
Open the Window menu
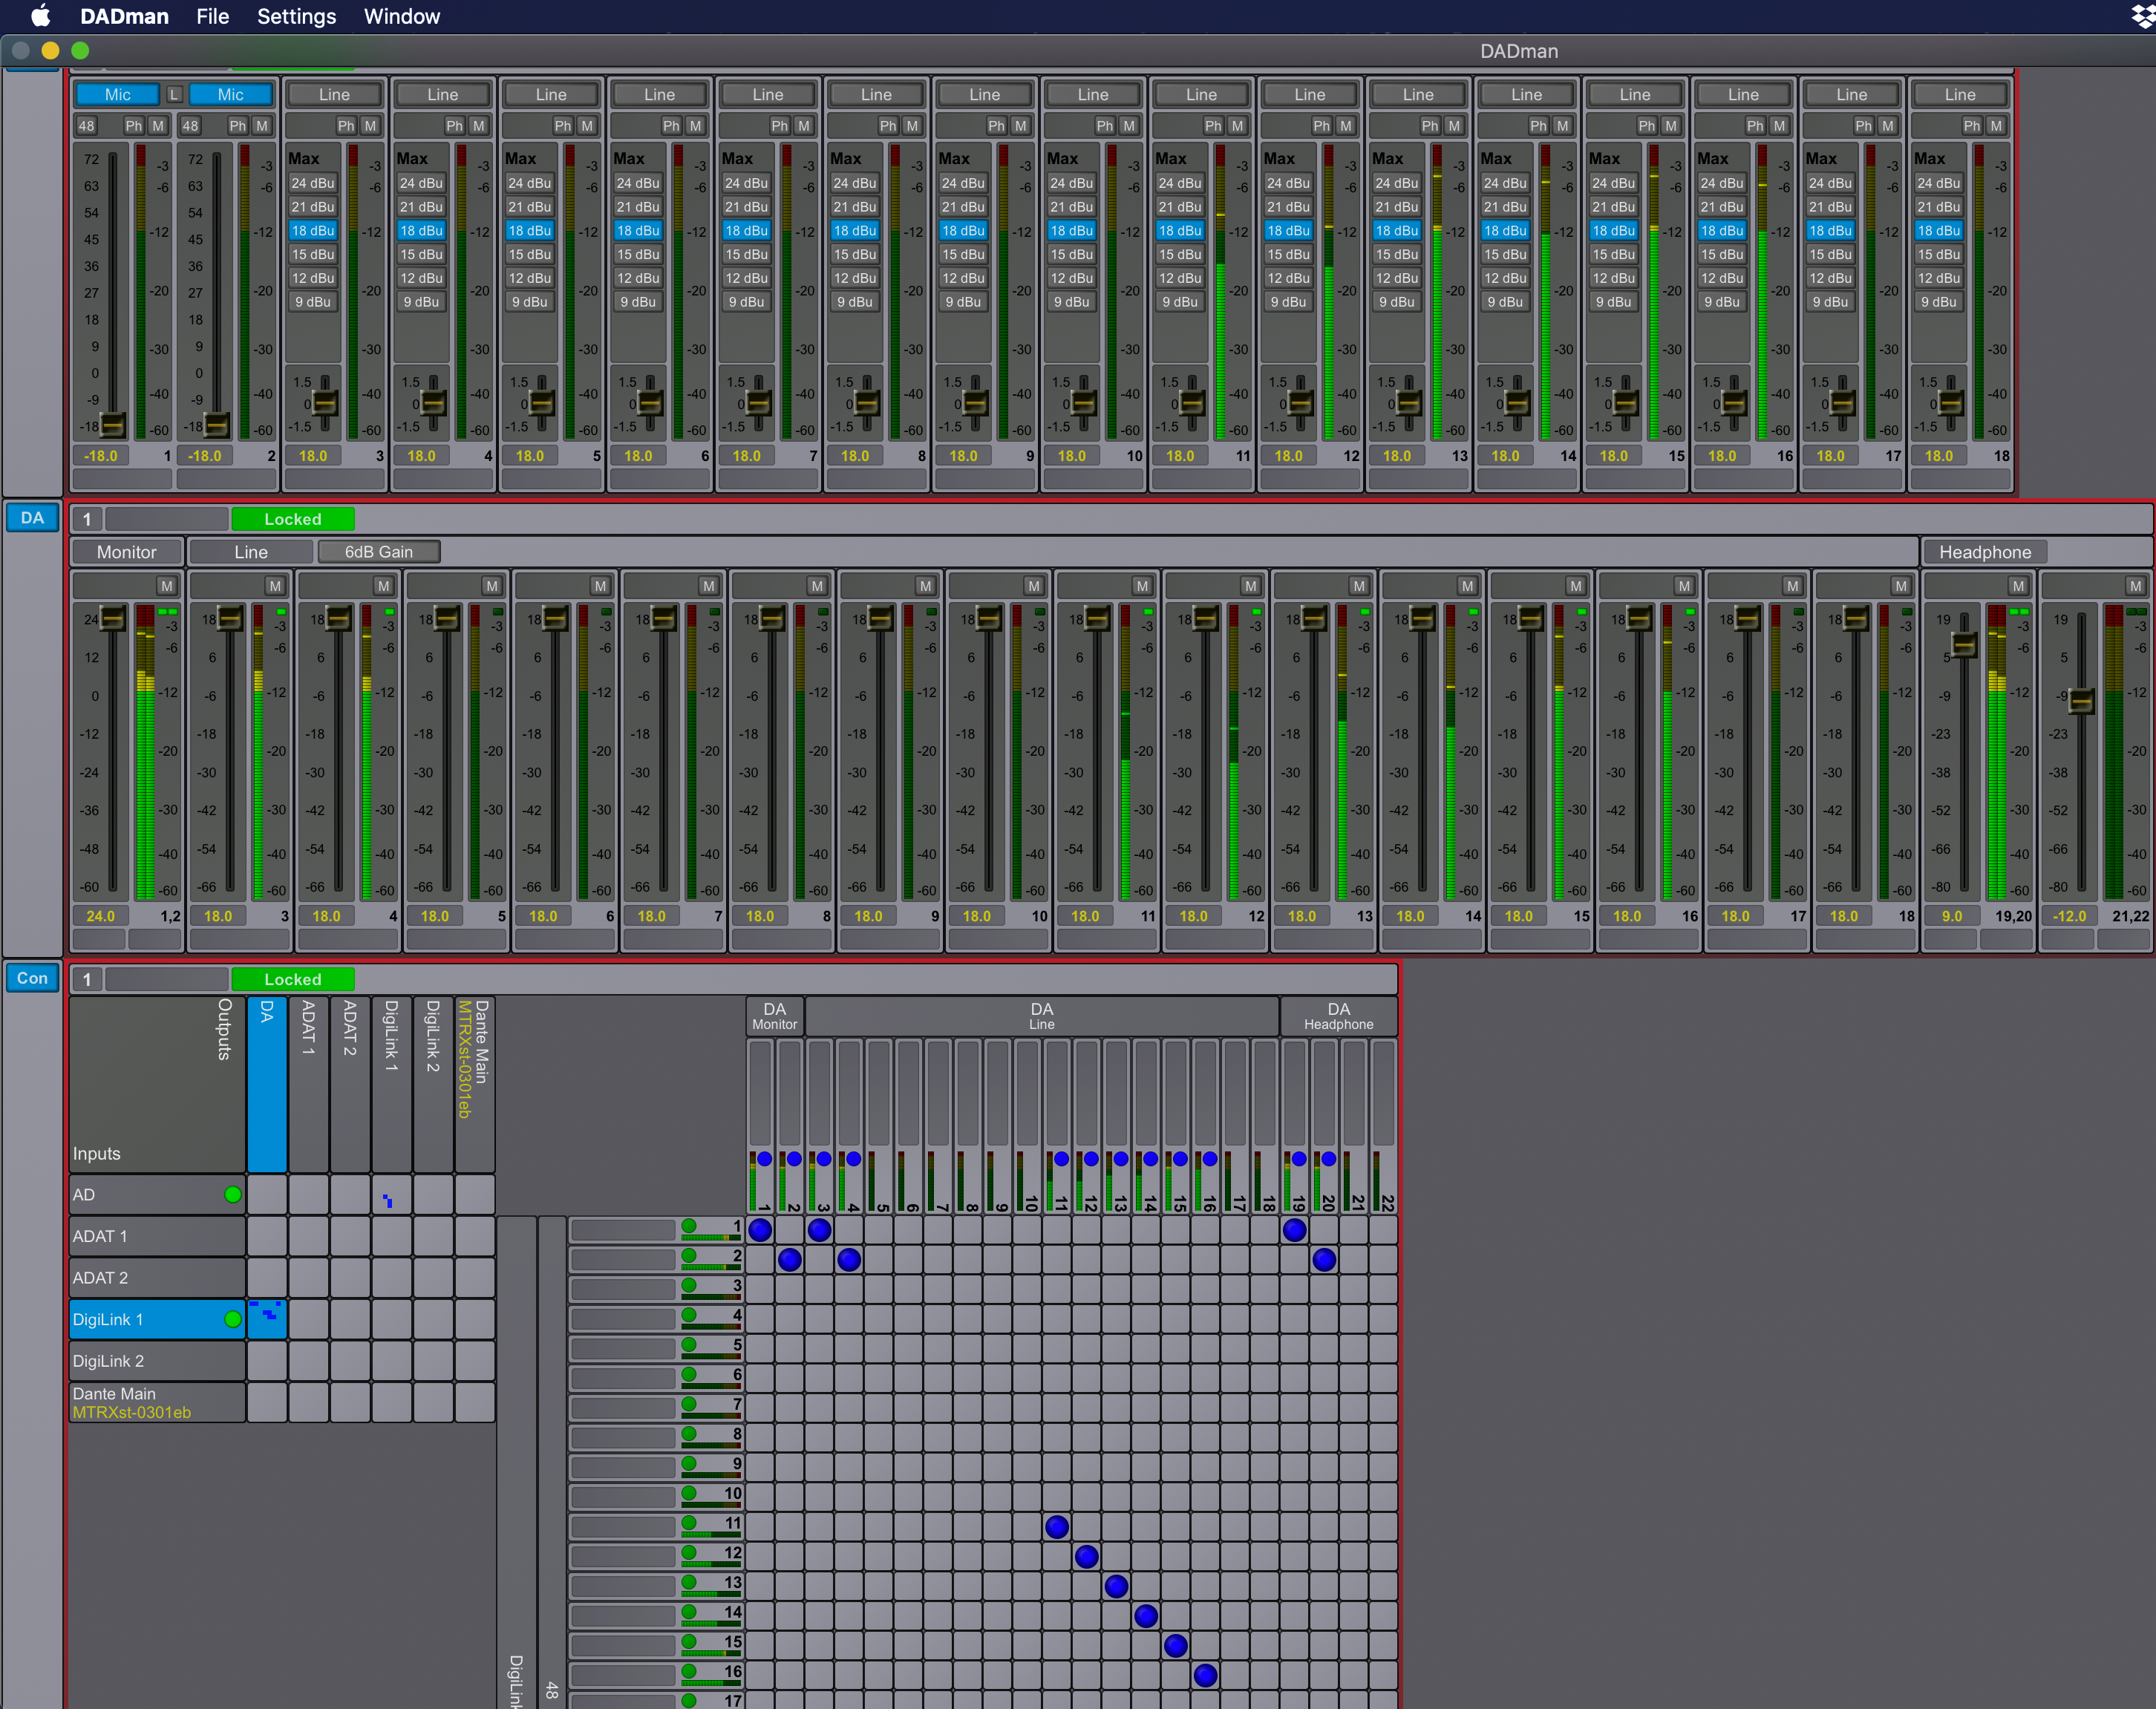(401, 16)
